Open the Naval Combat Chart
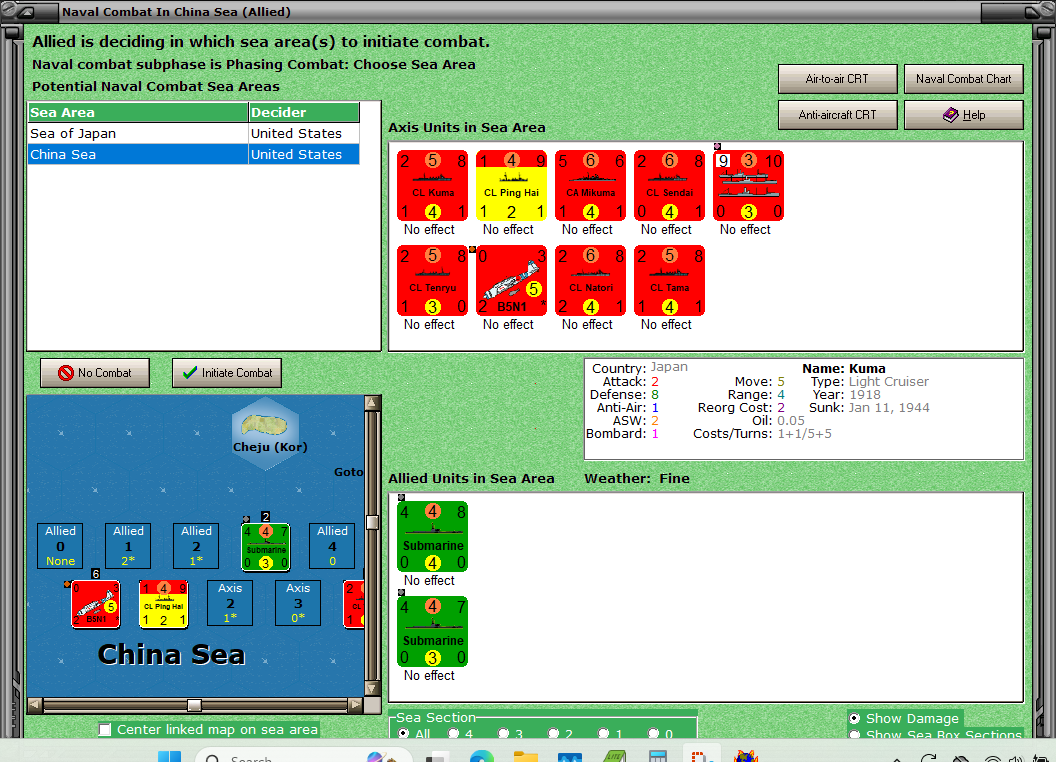Image resolution: width=1056 pixels, height=762 pixels. click(x=964, y=79)
